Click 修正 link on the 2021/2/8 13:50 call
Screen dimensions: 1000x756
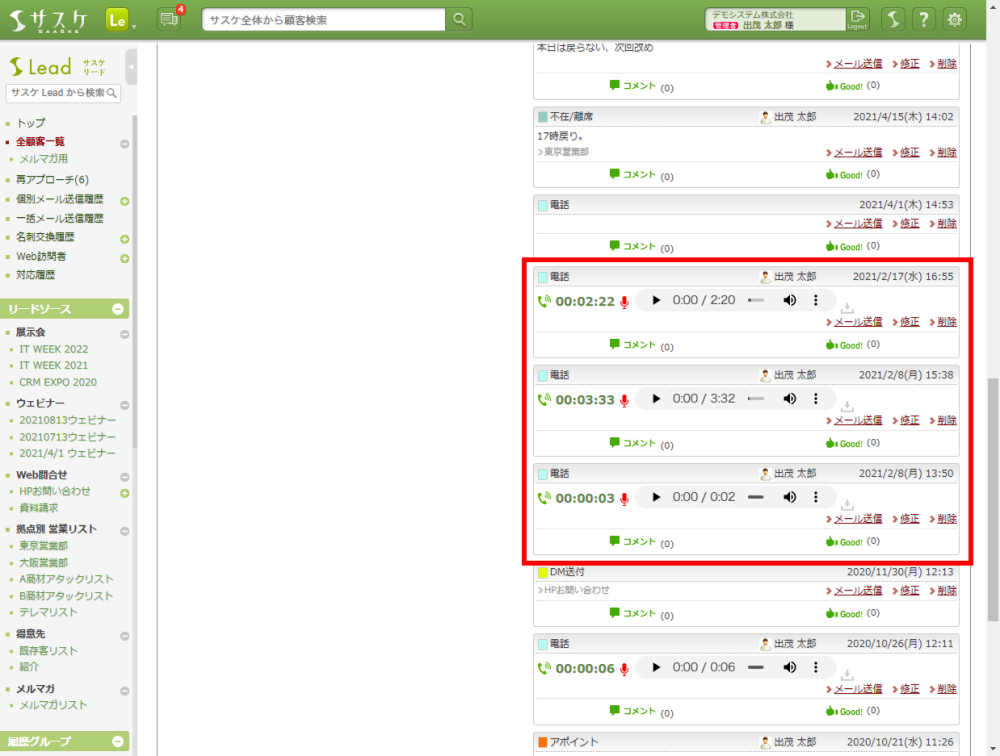(909, 519)
